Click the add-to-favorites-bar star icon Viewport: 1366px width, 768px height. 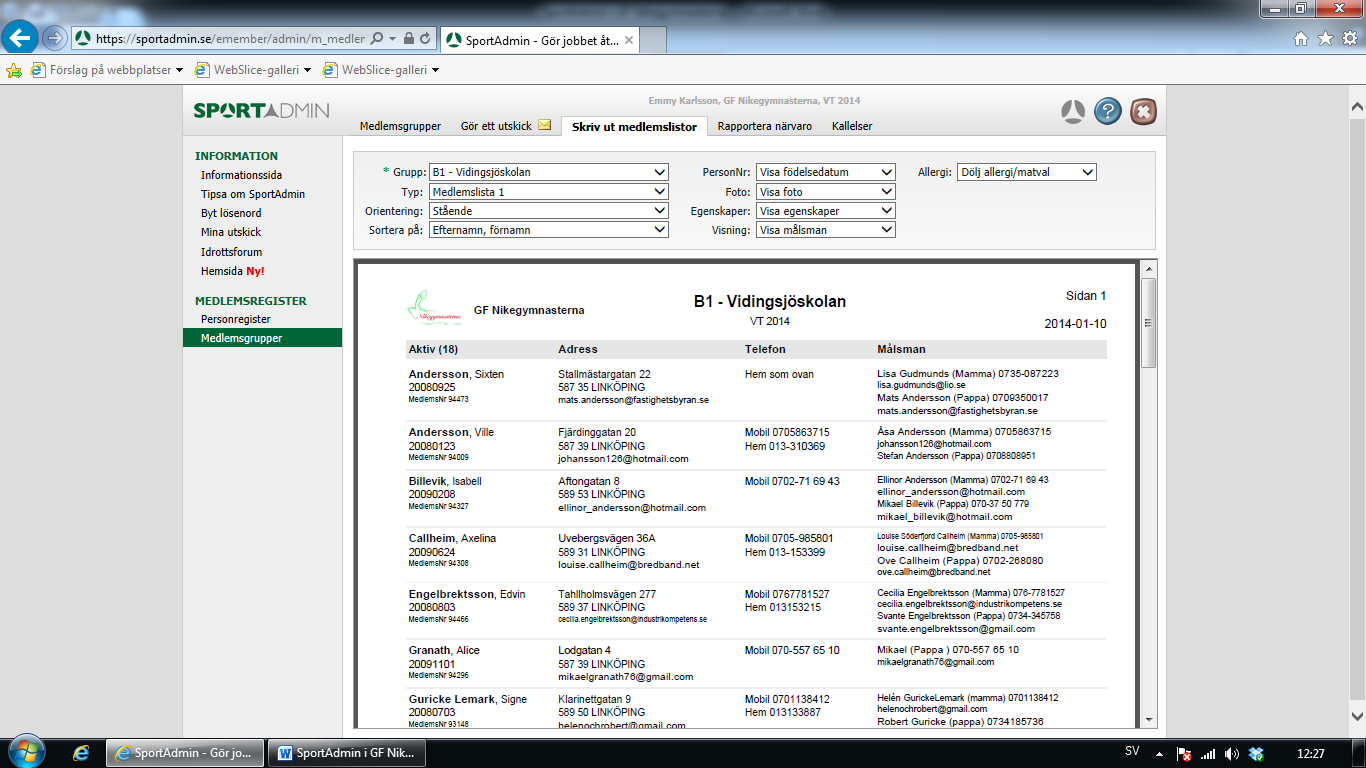(x=14, y=70)
